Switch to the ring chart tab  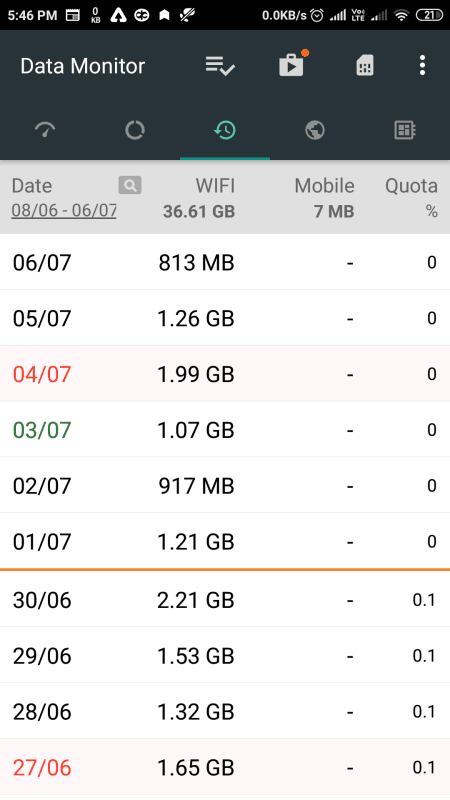pos(135,130)
